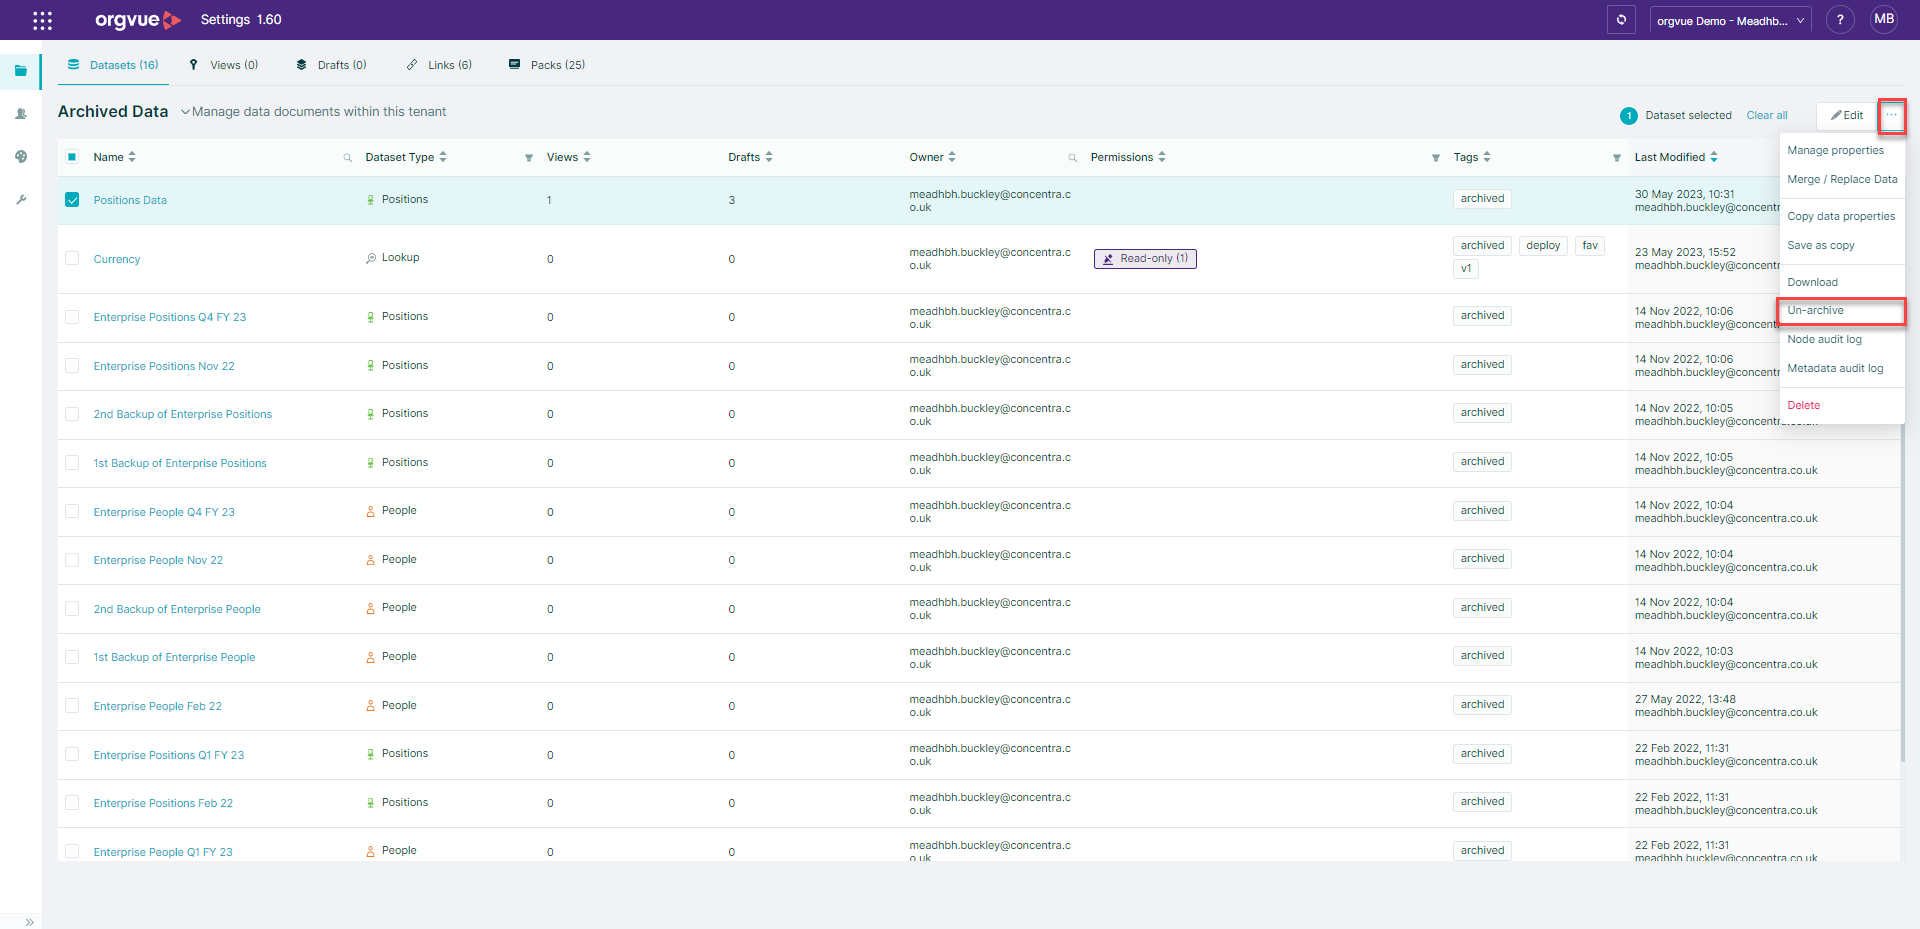The width and height of the screenshot is (1920, 929).
Task: Click the Lookup type icon for Currency
Action: (x=371, y=258)
